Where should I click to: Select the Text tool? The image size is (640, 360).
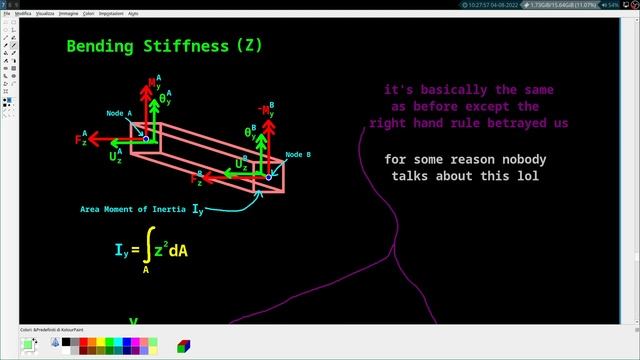[13, 30]
